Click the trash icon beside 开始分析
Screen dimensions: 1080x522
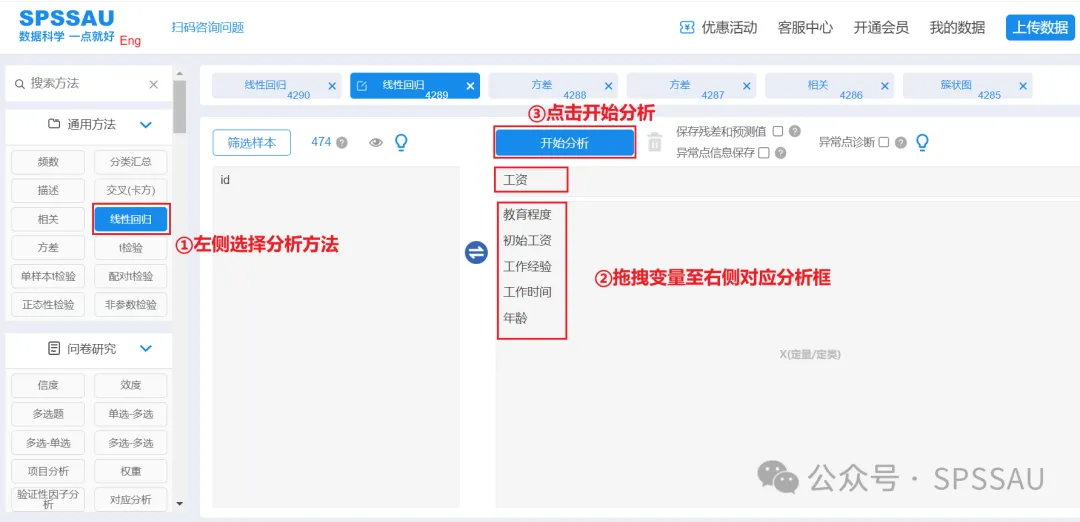point(655,142)
